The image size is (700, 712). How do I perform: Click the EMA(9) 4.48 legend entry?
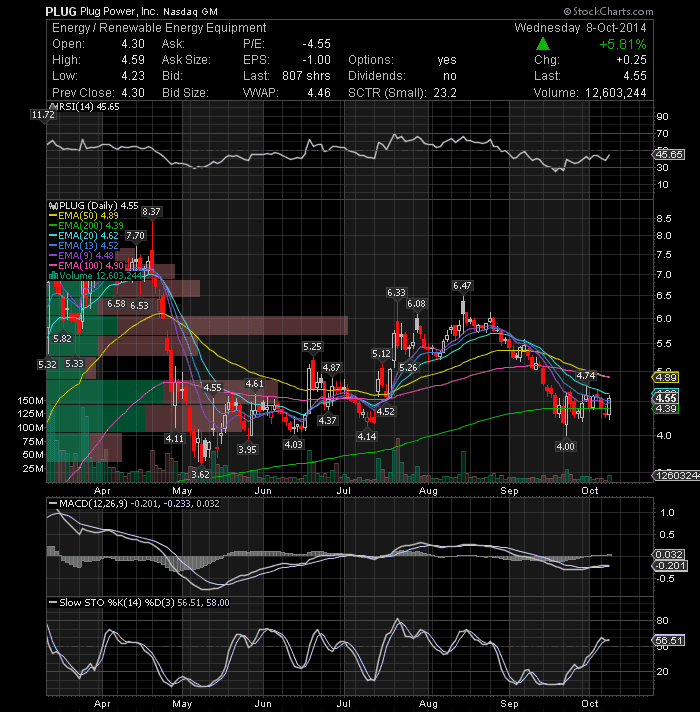pos(81,256)
